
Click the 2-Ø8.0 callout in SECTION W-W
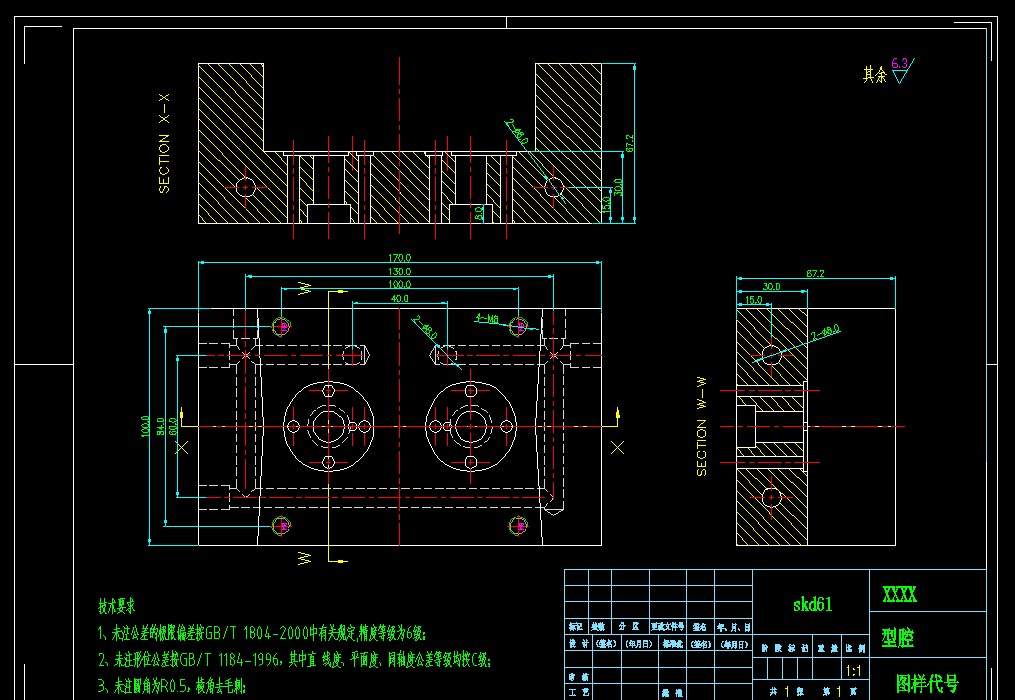coord(825,333)
